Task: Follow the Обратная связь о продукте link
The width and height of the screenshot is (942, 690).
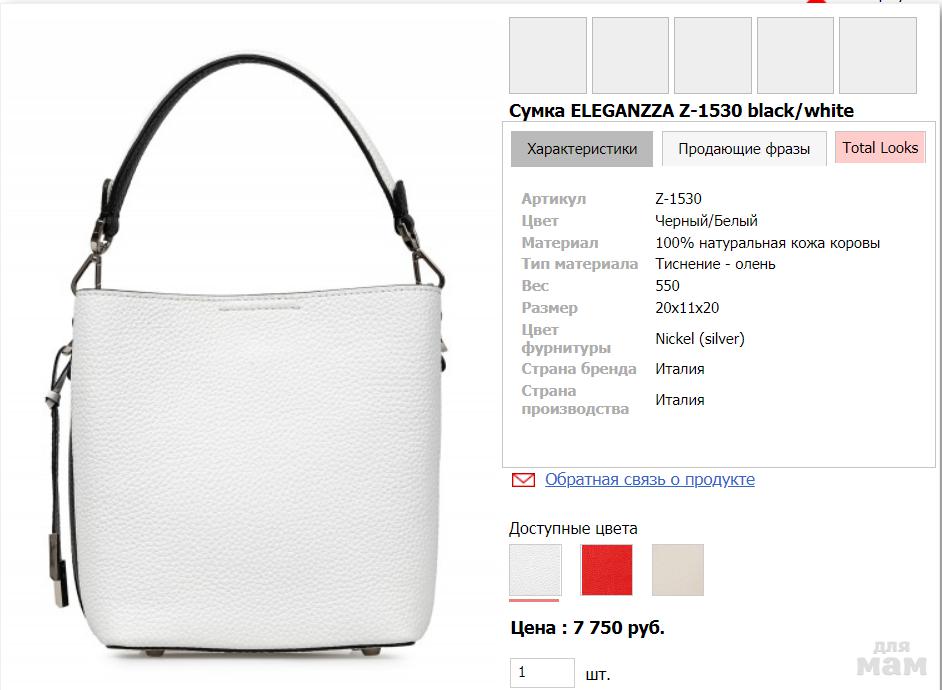Action: click(649, 479)
